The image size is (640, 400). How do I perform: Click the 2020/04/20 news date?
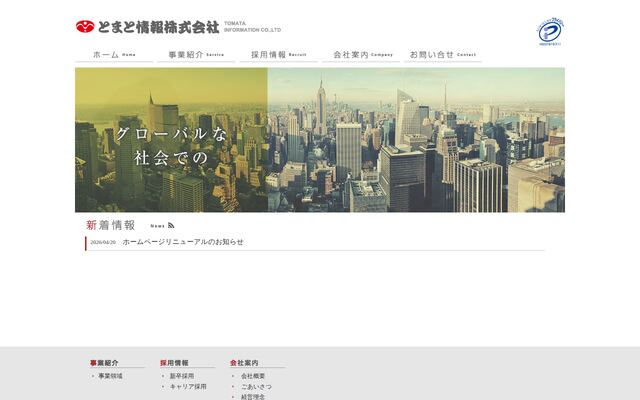pos(103,242)
